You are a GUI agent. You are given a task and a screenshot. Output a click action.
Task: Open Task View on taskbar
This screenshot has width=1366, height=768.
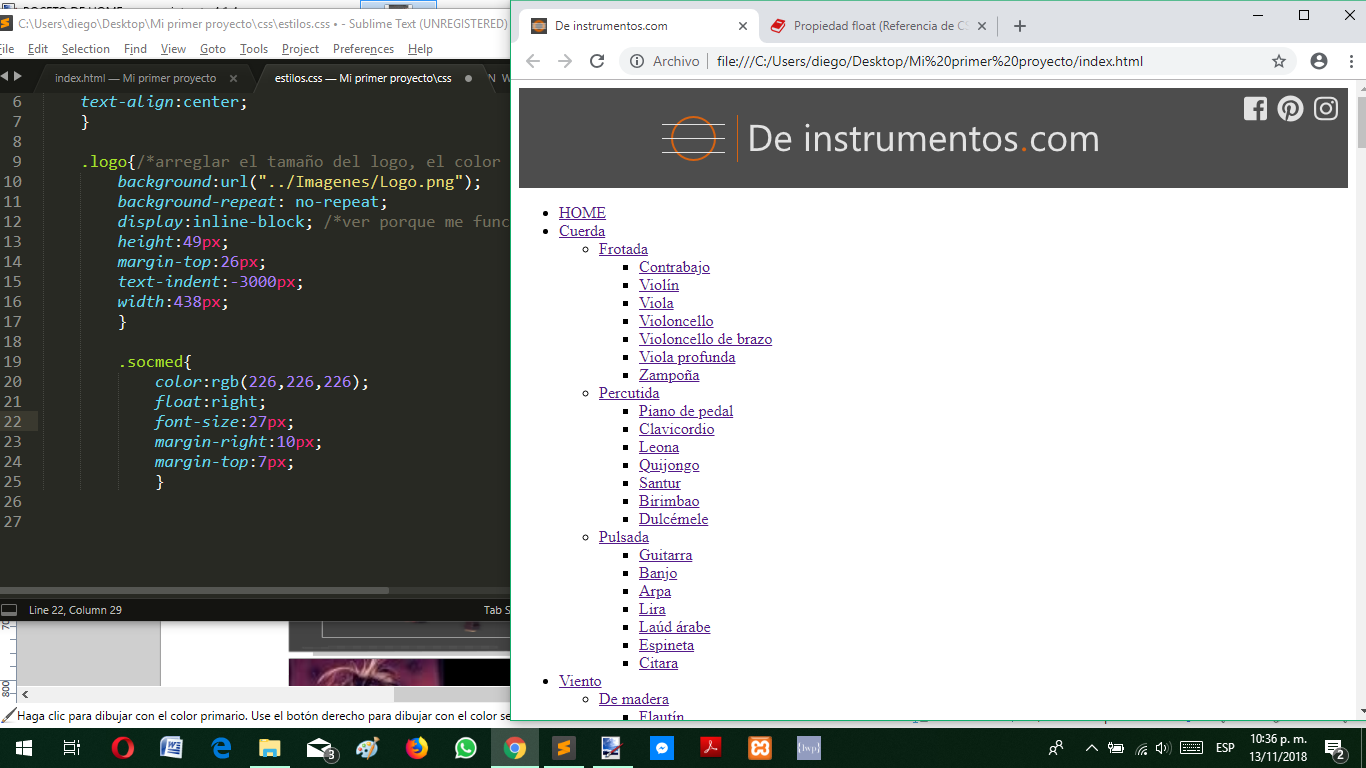(x=71, y=748)
